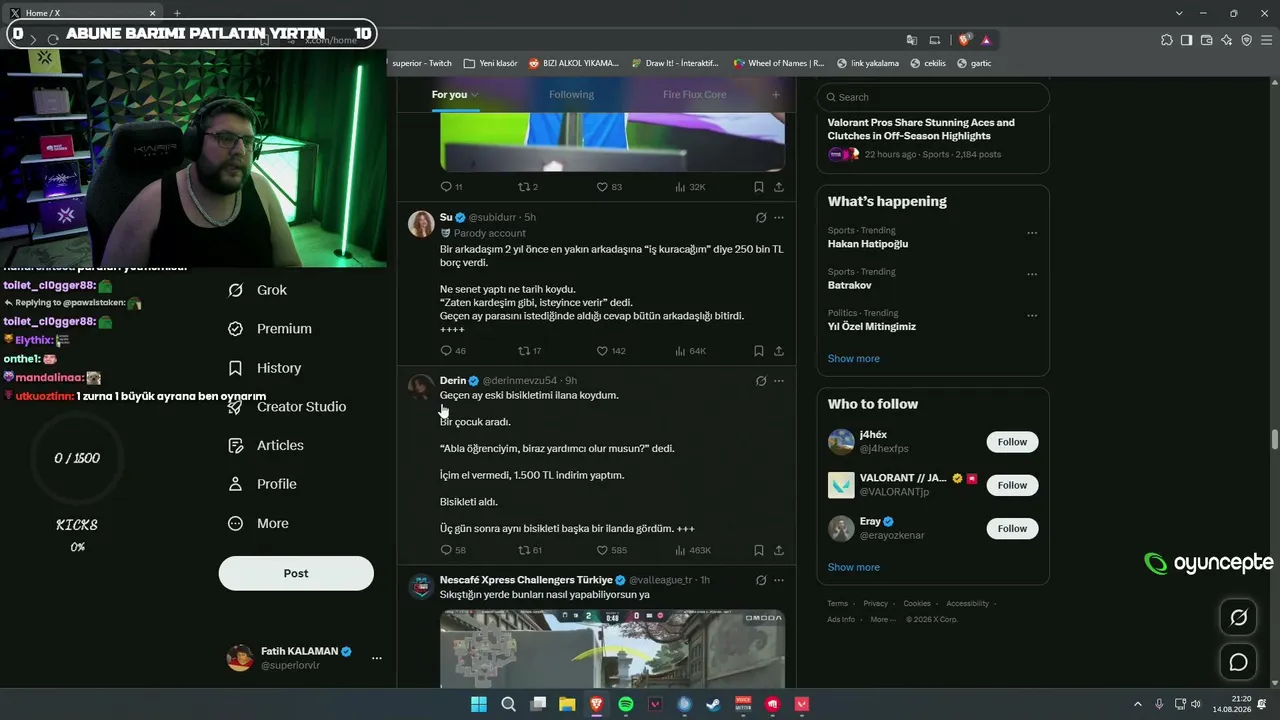Open options for Batrakov trend

coord(1032,274)
